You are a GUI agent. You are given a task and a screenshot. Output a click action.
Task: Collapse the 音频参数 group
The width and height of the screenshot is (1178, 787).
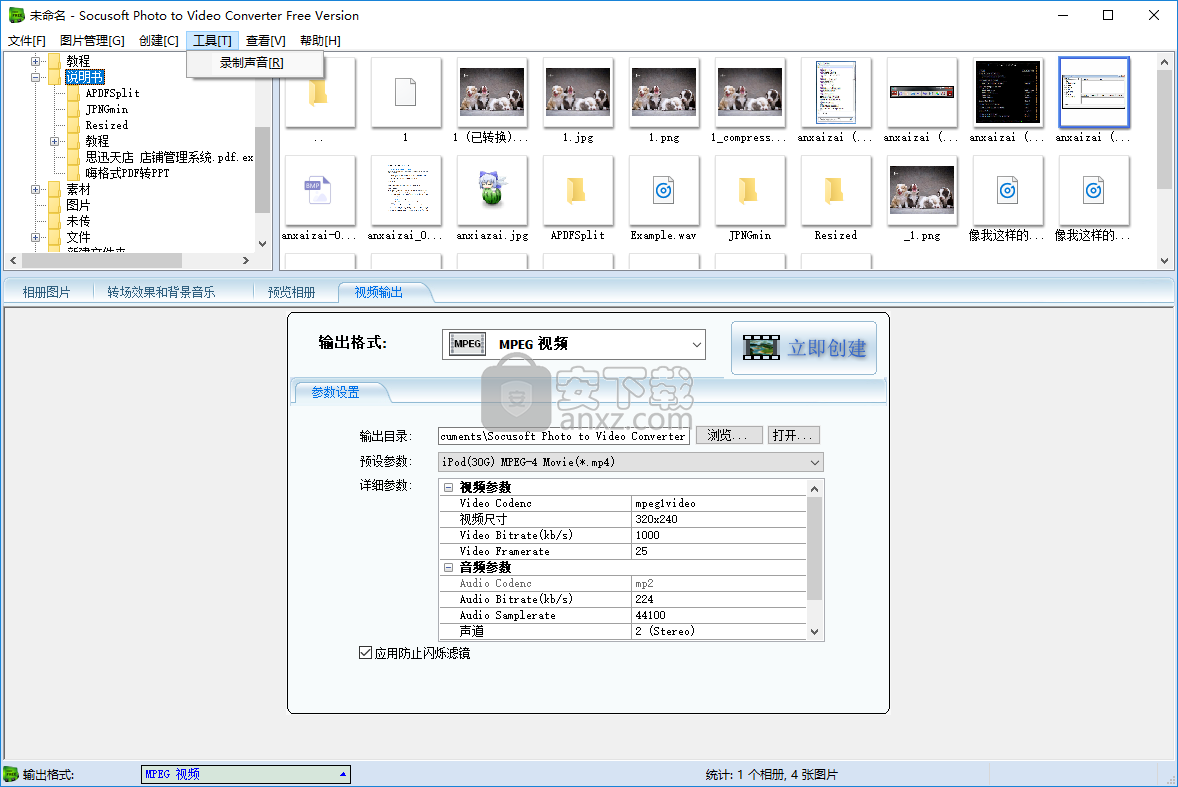(449, 568)
